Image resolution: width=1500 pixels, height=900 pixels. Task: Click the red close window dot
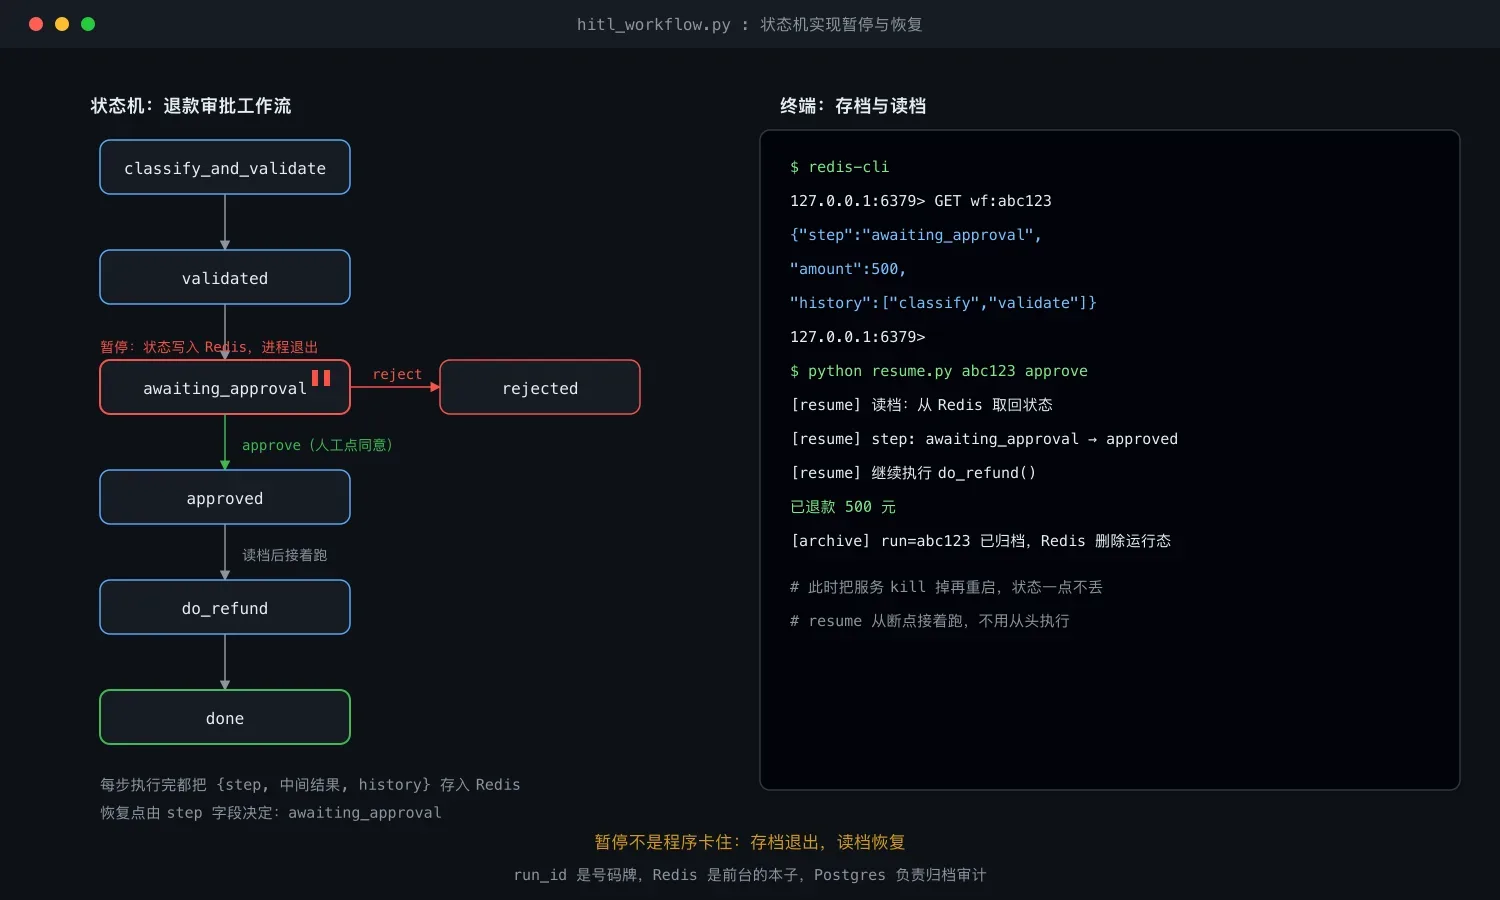click(x=36, y=24)
